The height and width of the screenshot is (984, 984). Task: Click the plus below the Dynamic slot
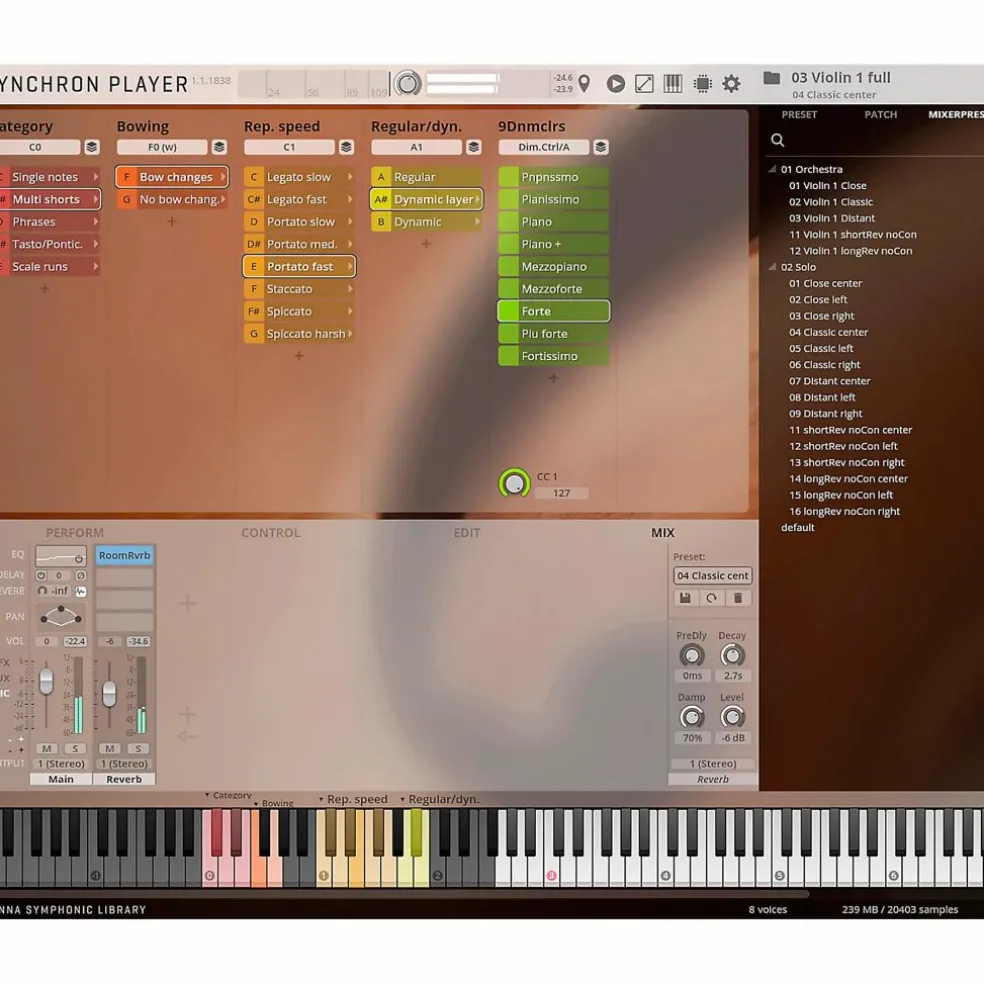coord(426,243)
